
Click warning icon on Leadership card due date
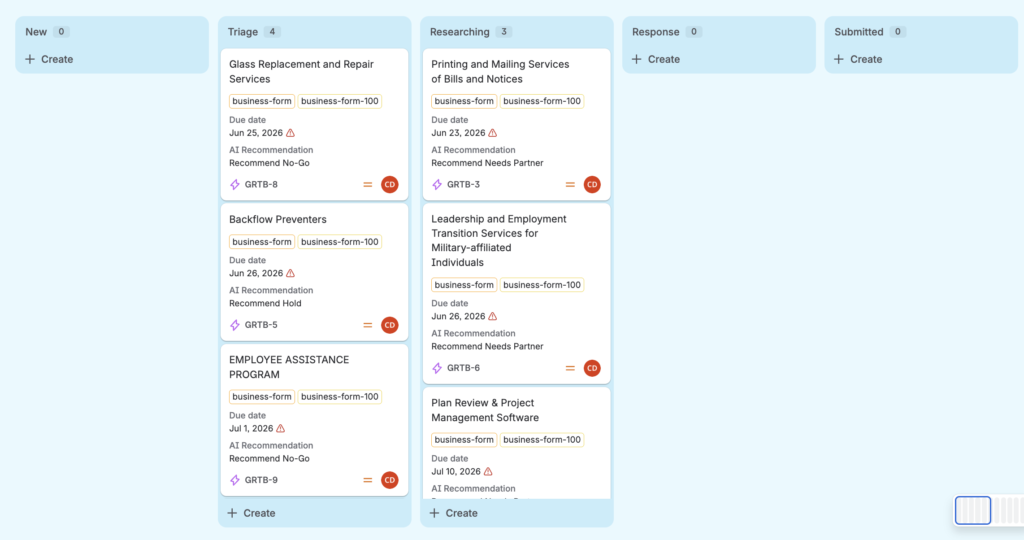[x=493, y=316]
